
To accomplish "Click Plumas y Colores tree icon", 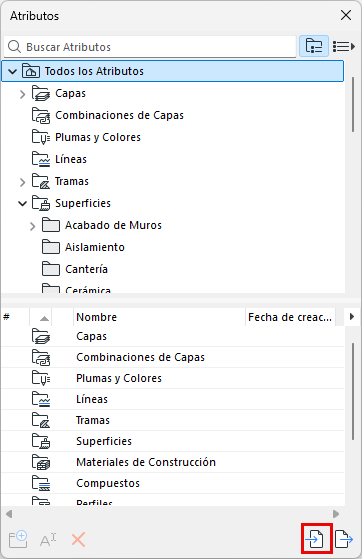I will [41, 137].
